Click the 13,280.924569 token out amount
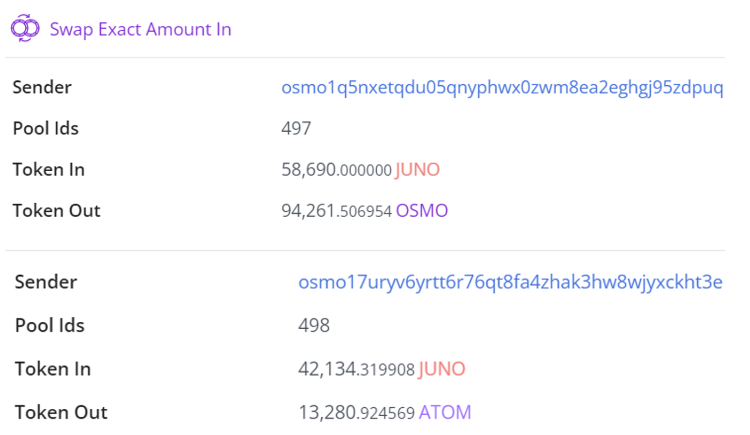 (x=356, y=412)
